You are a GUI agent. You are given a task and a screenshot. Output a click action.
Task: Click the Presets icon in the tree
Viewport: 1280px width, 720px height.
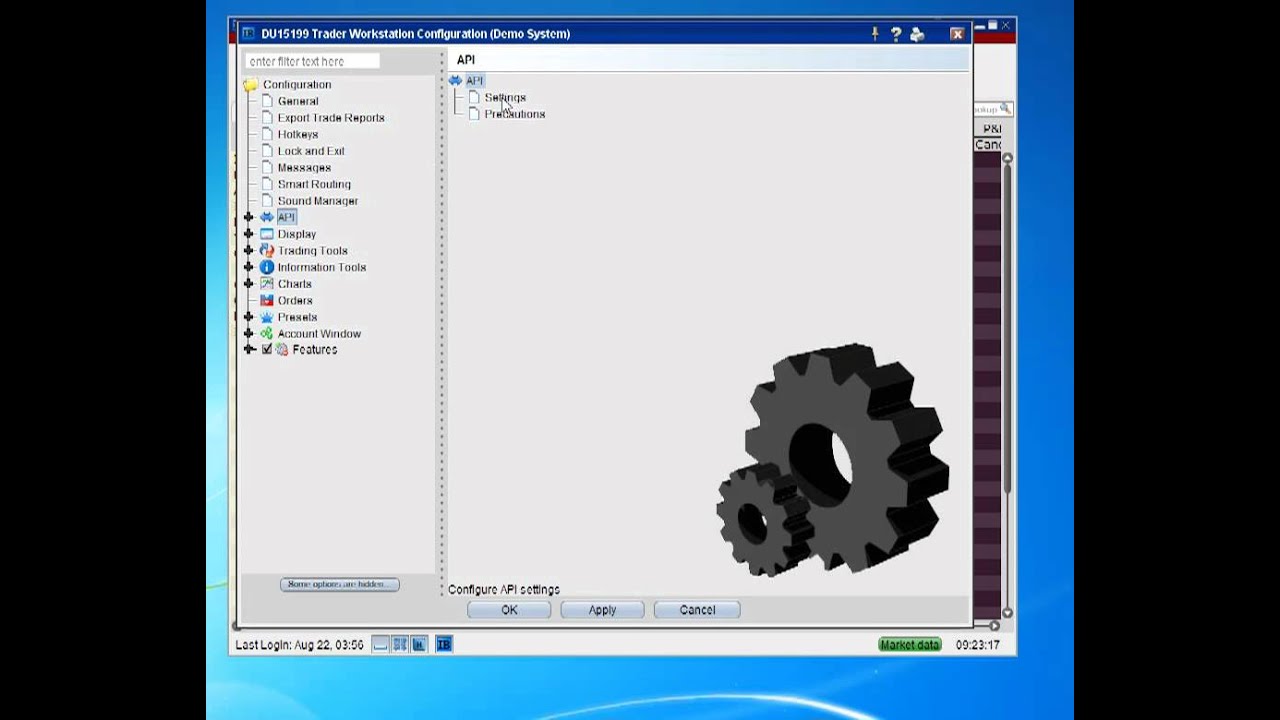tap(267, 317)
